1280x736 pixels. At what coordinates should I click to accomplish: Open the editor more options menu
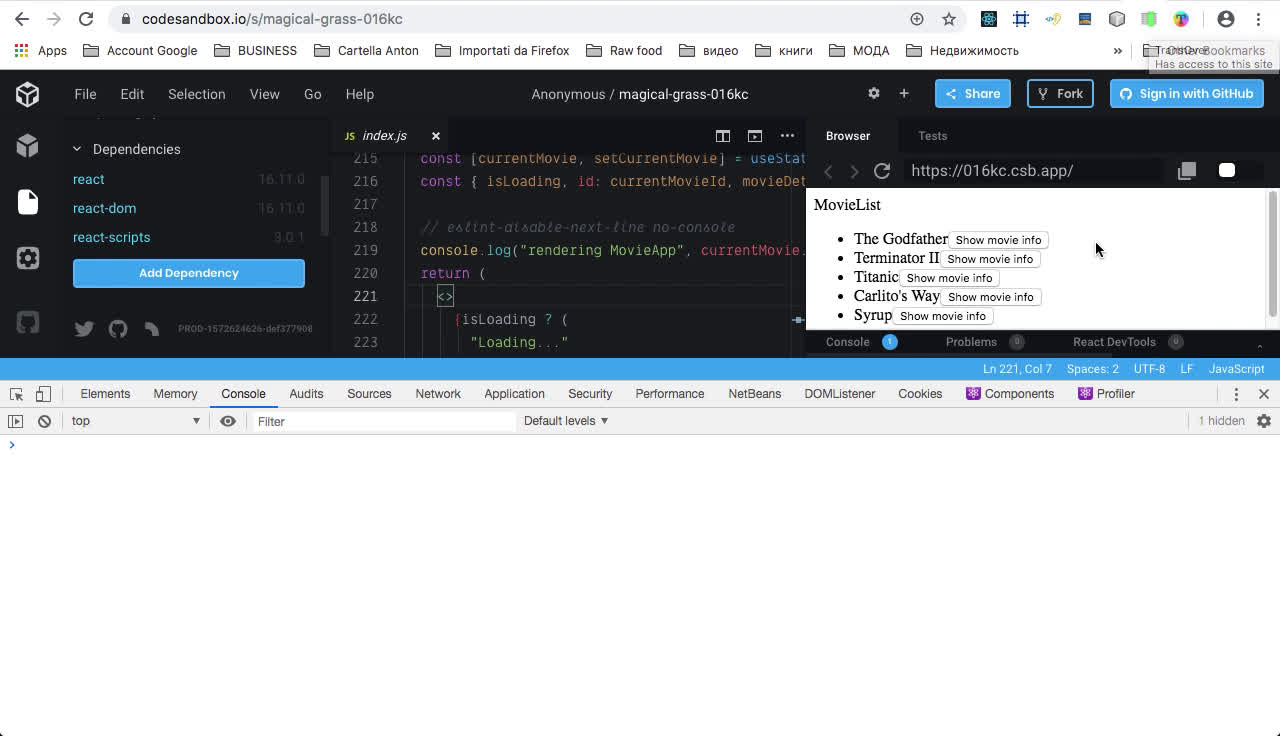(x=788, y=136)
